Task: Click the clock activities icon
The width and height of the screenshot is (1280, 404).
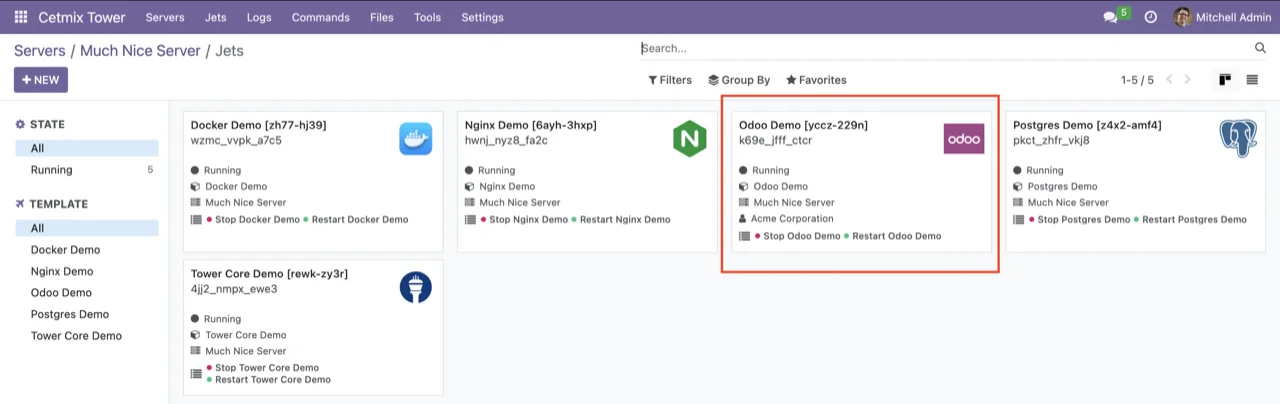Action: pyautogui.click(x=1151, y=17)
